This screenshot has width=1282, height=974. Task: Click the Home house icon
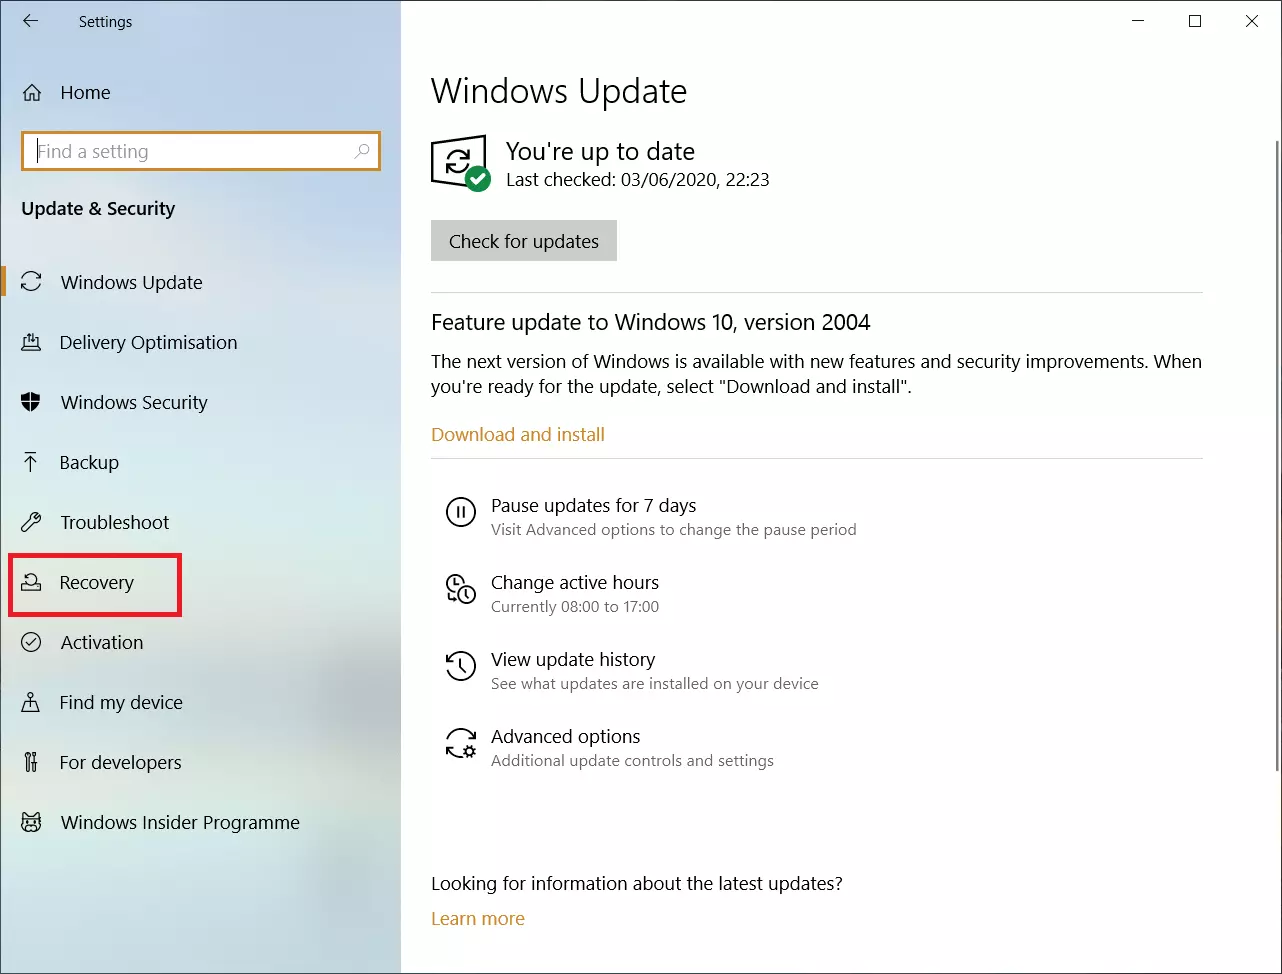[x=32, y=93]
